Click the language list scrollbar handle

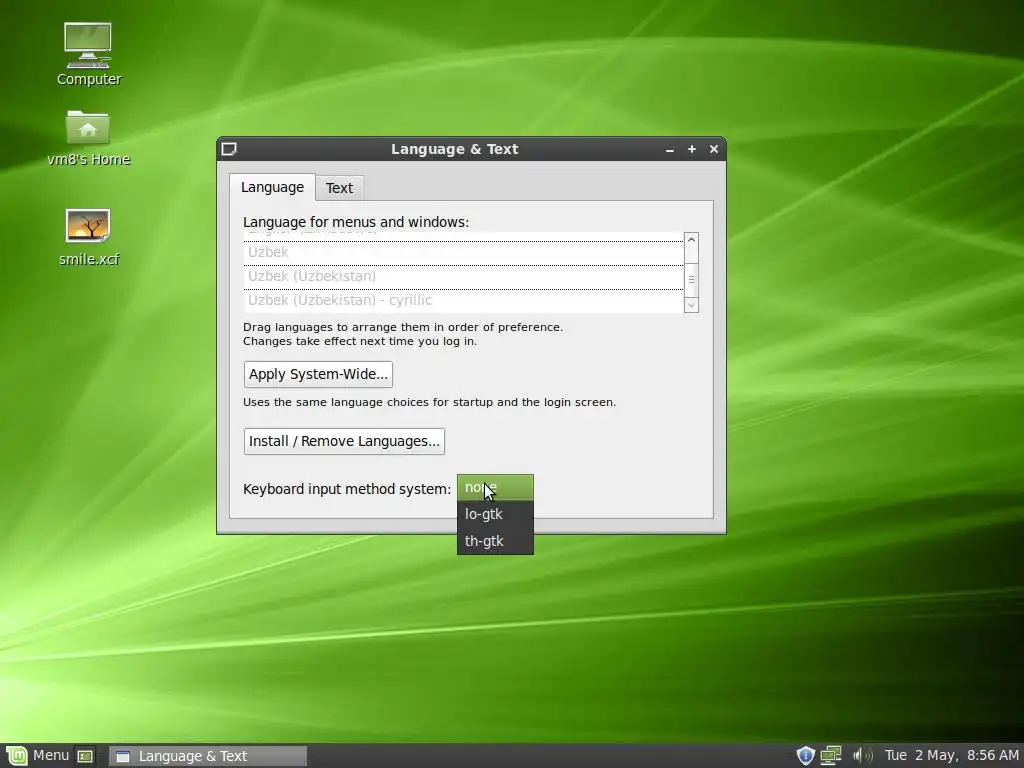click(x=691, y=280)
